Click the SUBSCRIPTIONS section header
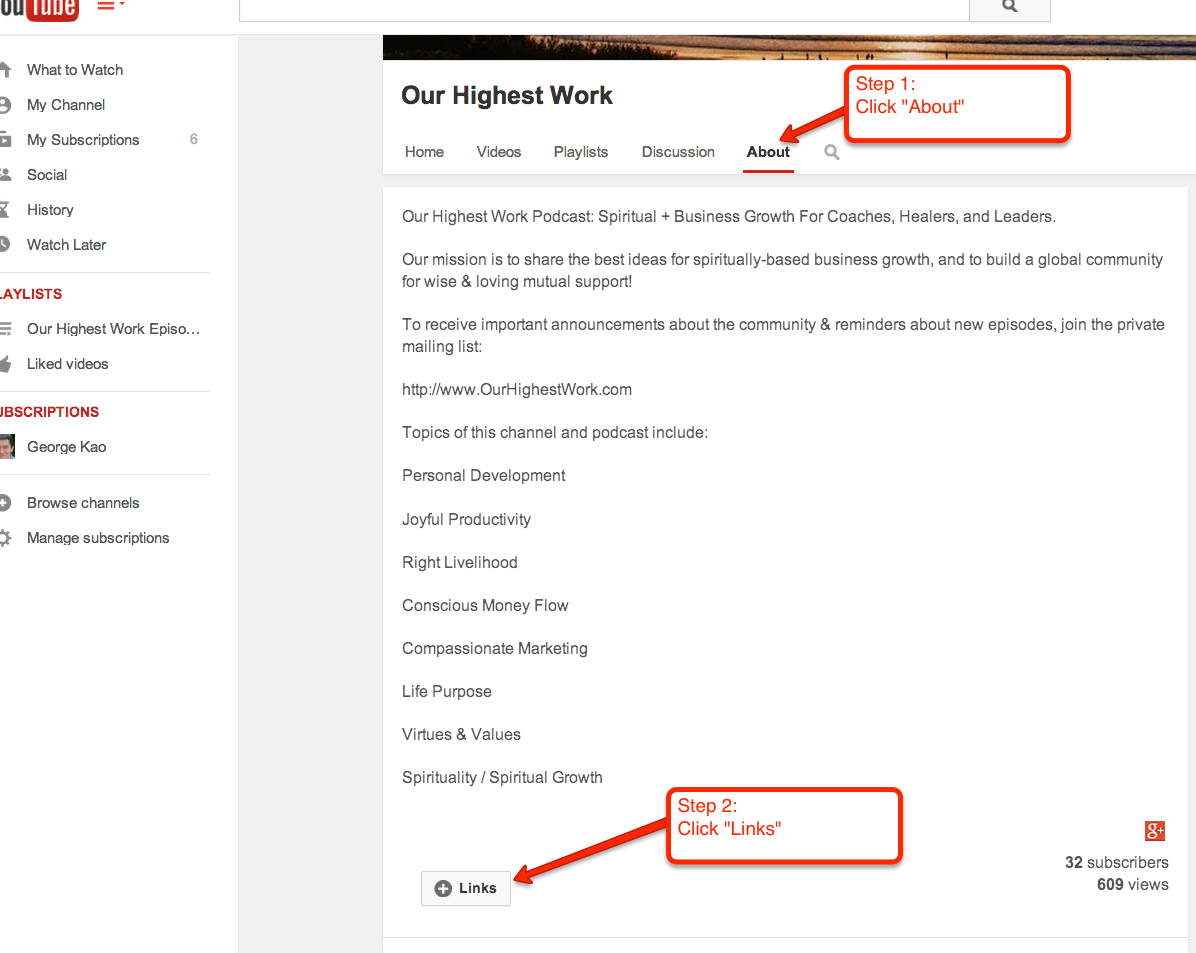 50,412
